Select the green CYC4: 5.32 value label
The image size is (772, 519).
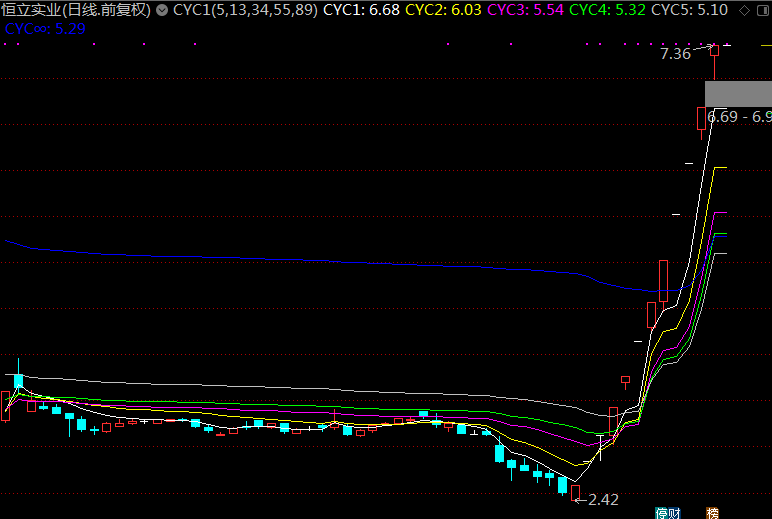tap(606, 11)
